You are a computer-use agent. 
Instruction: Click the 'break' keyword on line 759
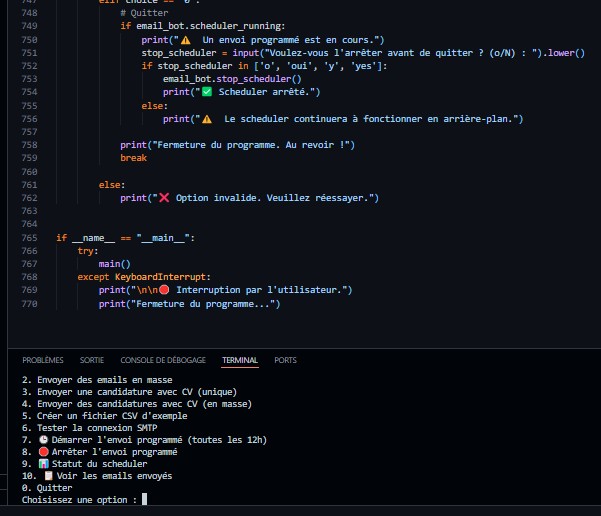(133, 158)
